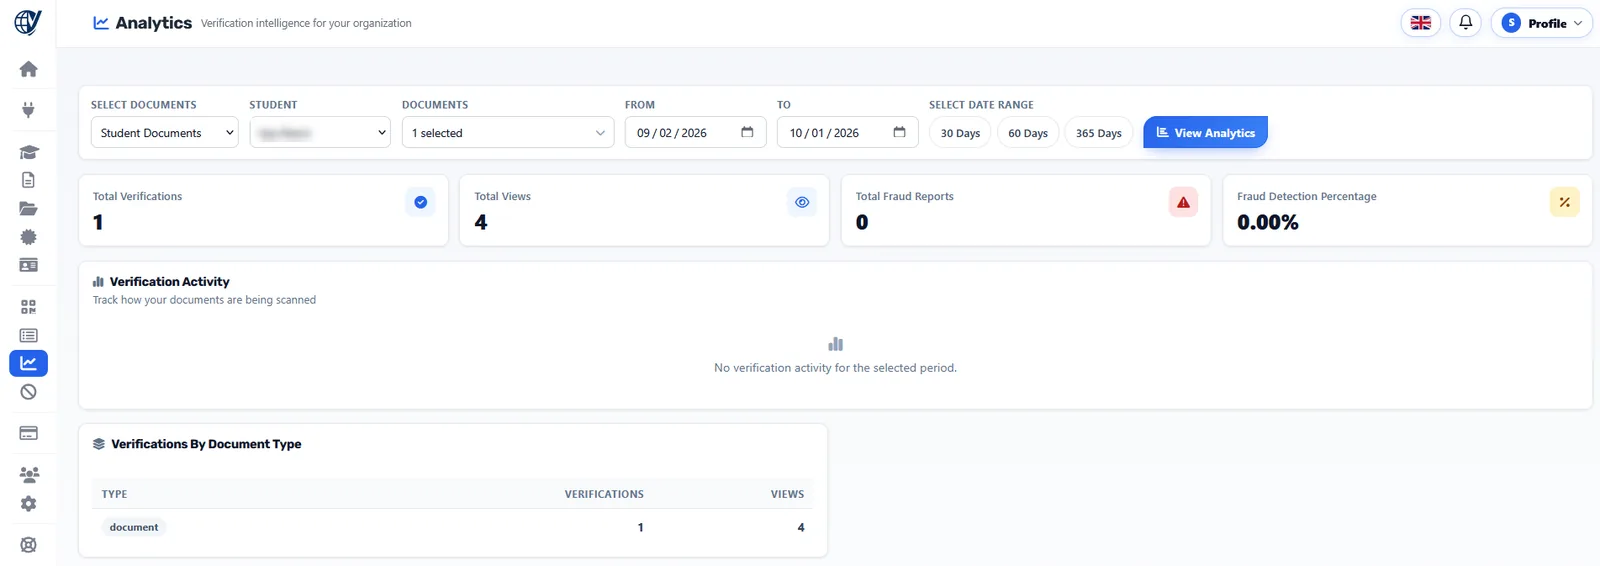The width and height of the screenshot is (1600, 566).
Task: Open the plug integrations sidebar icon
Action: coord(28,110)
